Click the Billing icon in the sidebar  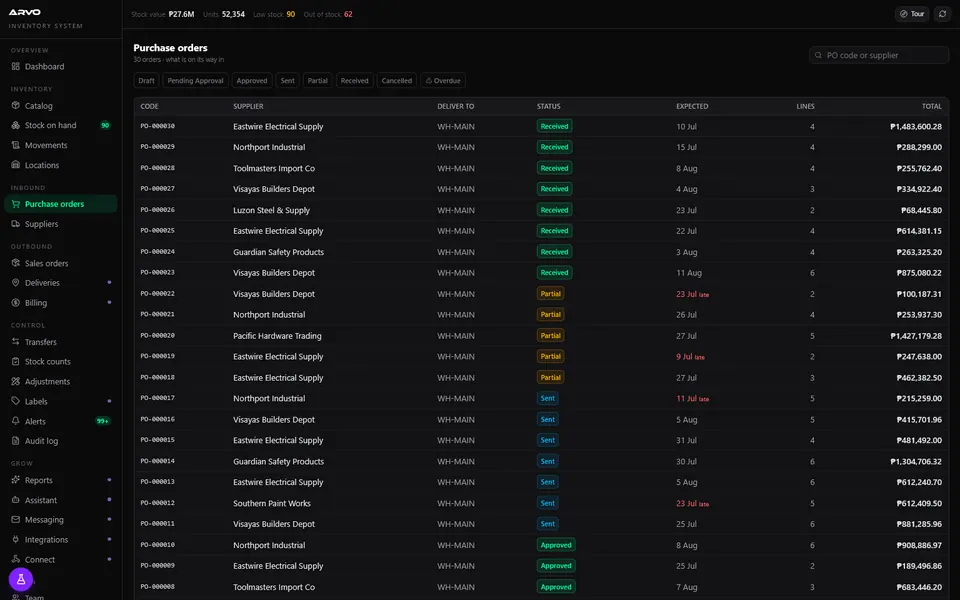15,302
